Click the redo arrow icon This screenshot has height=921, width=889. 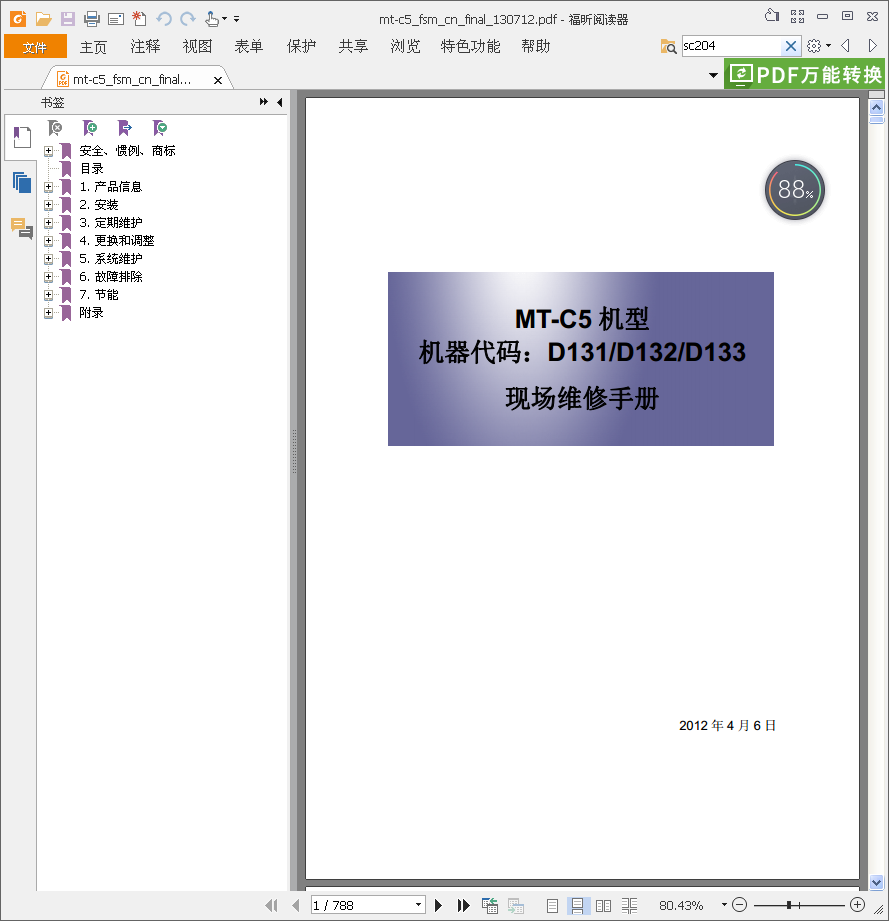point(188,19)
